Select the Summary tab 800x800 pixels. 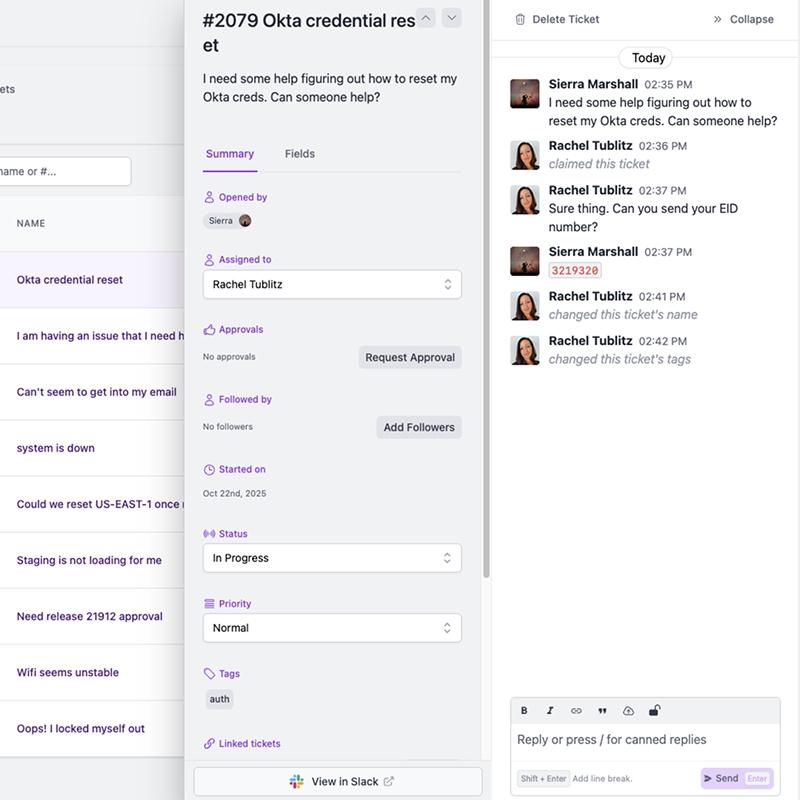[230, 154]
